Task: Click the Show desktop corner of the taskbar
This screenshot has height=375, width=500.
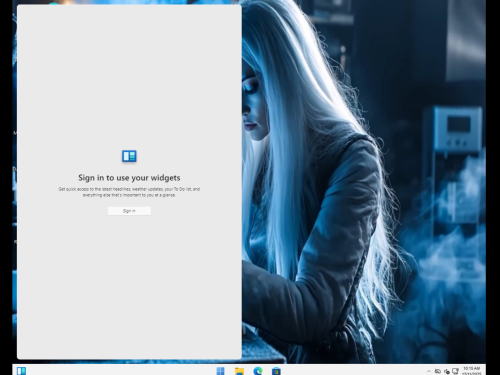Action: 484,370
